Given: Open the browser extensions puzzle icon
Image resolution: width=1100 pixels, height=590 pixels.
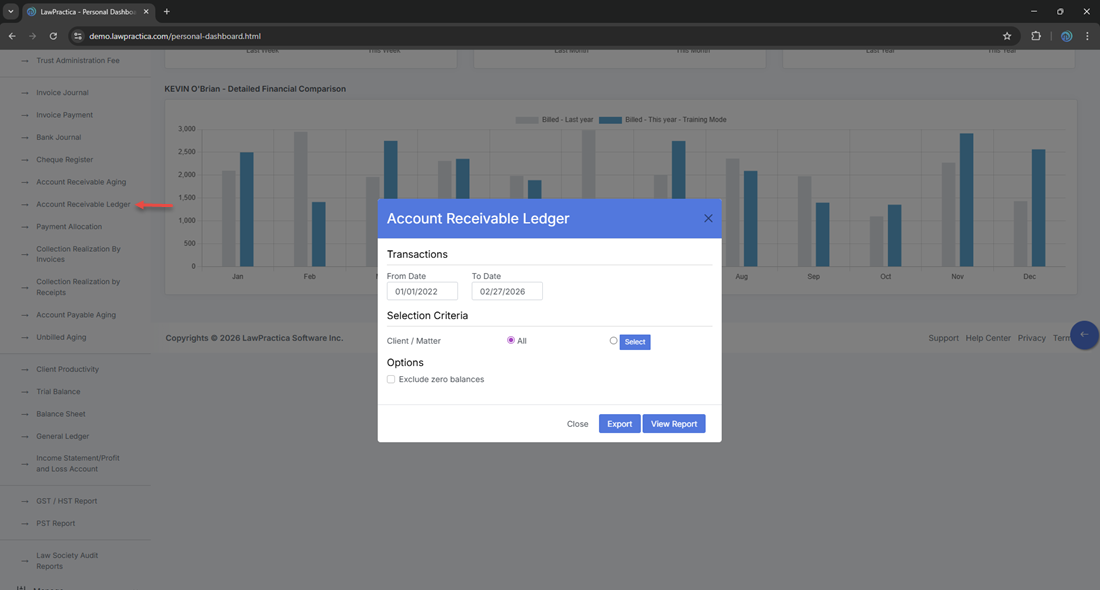Looking at the screenshot, I should (x=1036, y=36).
